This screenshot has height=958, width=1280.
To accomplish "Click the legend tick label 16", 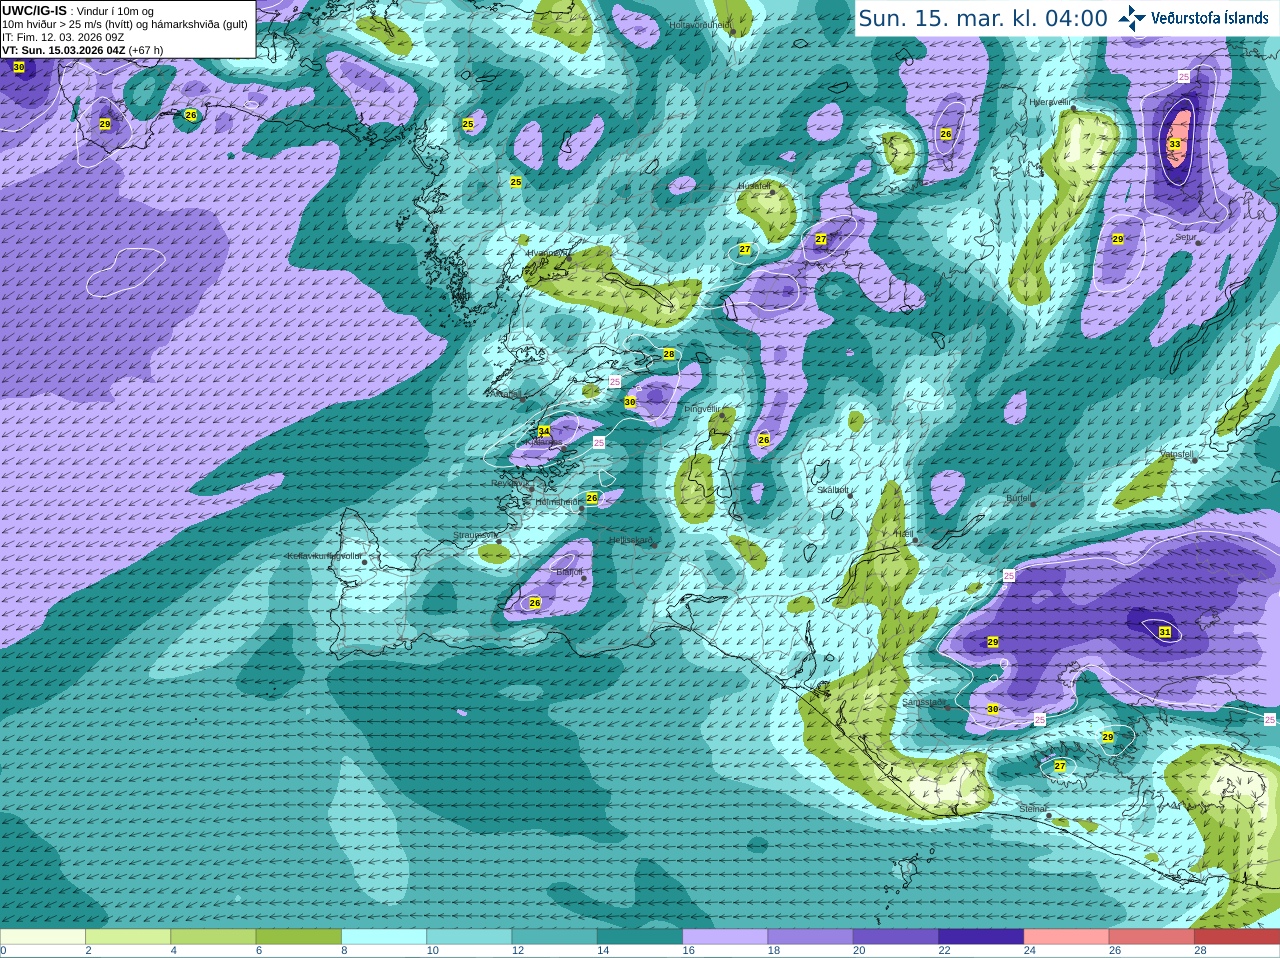I will click(689, 951).
